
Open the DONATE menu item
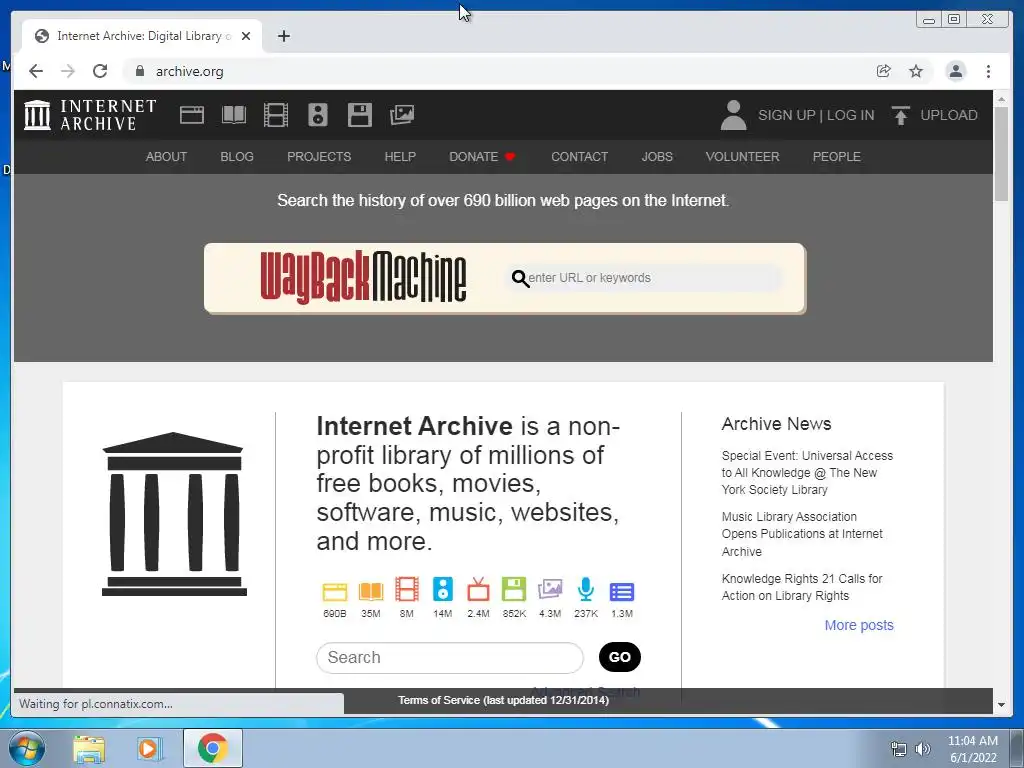pos(482,157)
